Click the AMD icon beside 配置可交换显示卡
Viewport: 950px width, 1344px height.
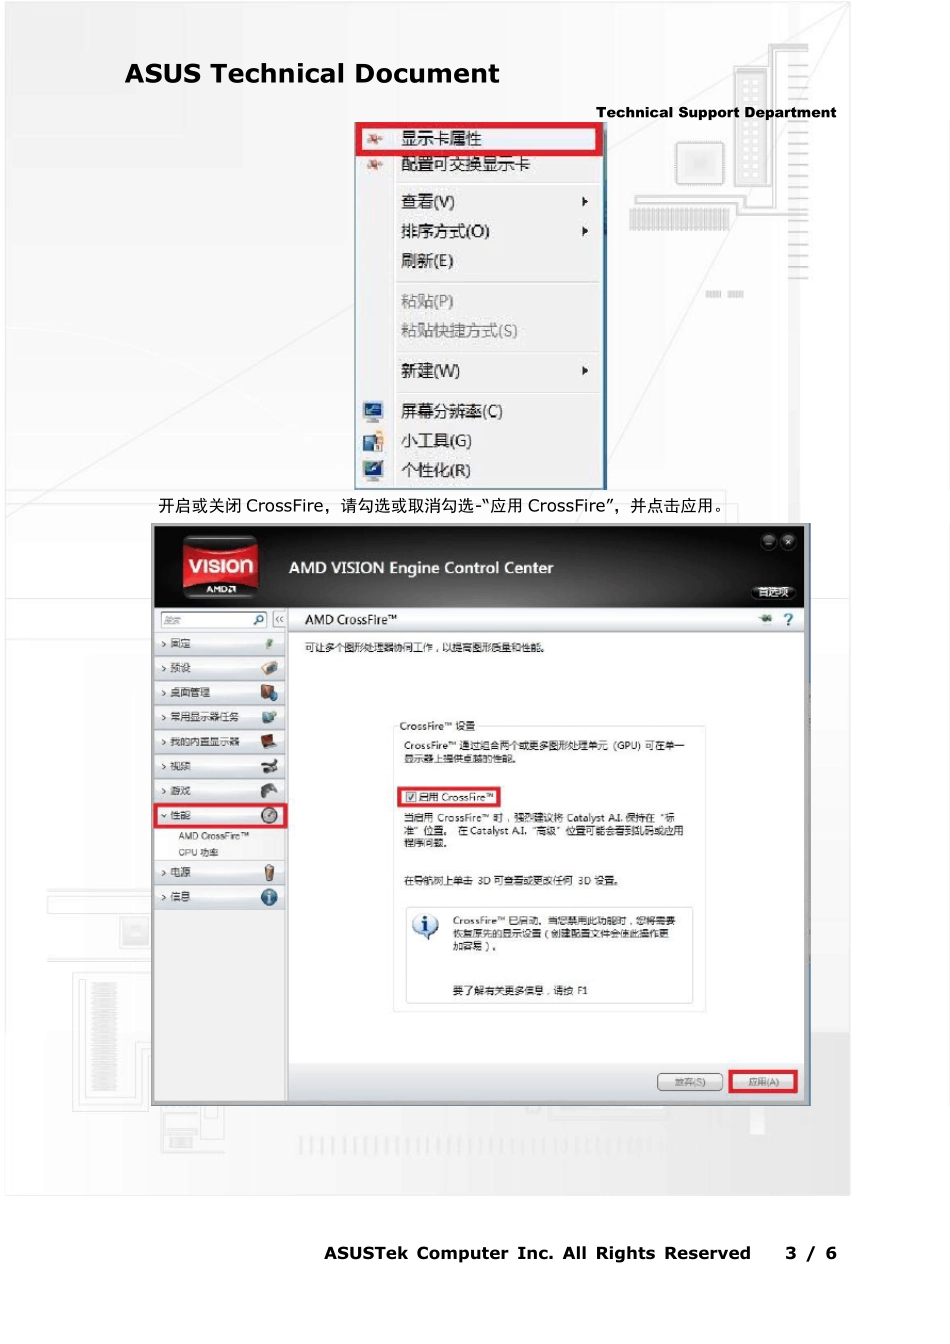pos(374,164)
